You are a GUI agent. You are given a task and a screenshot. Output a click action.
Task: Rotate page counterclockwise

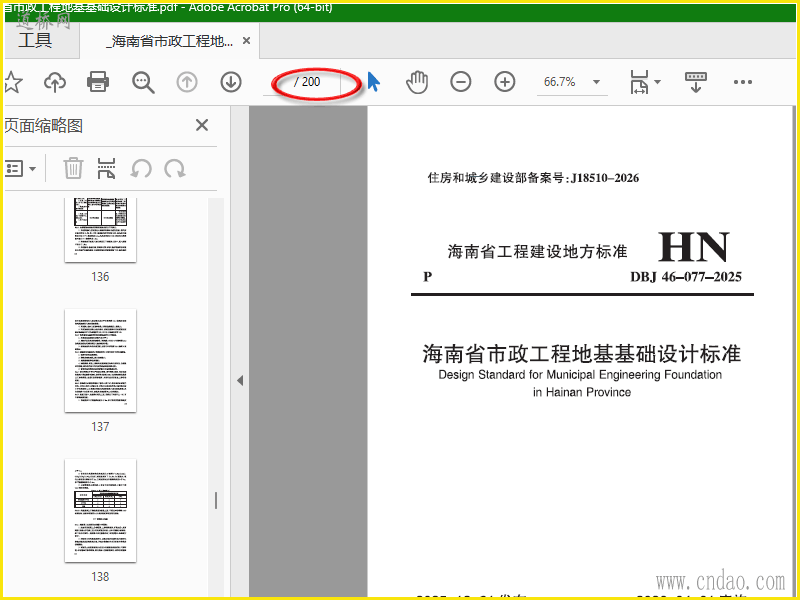coord(141,168)
